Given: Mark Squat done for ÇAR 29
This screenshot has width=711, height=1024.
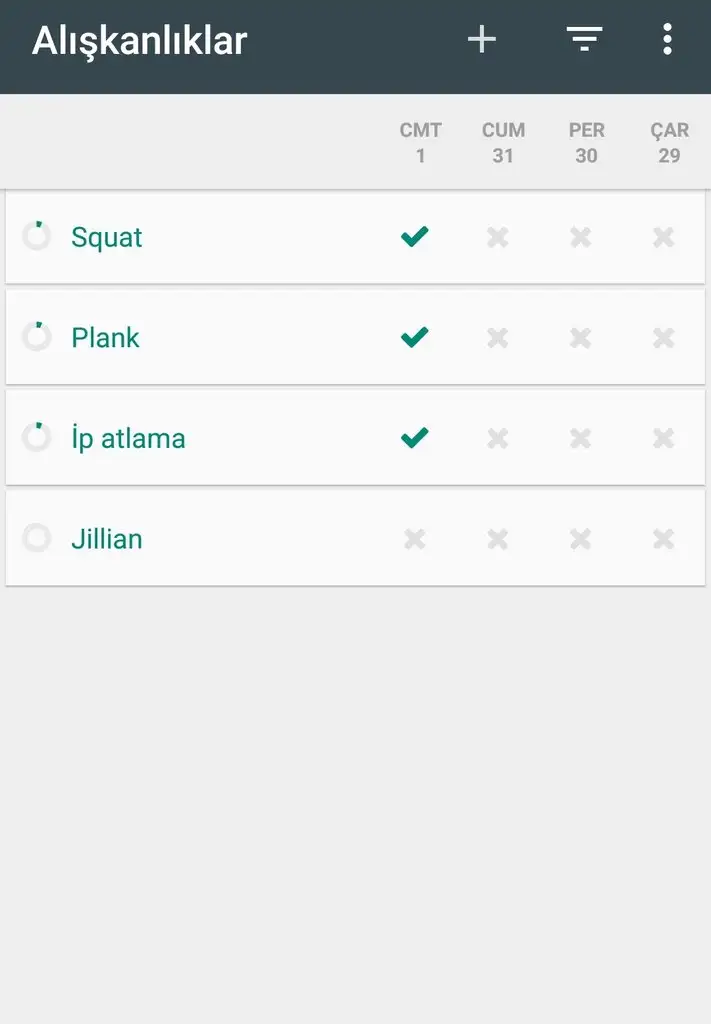Looking at the screenshot, I should [663, 237].
